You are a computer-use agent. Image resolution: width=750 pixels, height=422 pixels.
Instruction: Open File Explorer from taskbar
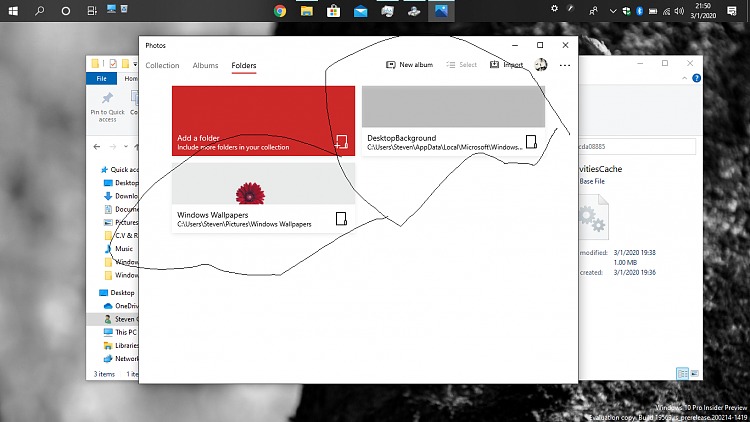(307, 11)
